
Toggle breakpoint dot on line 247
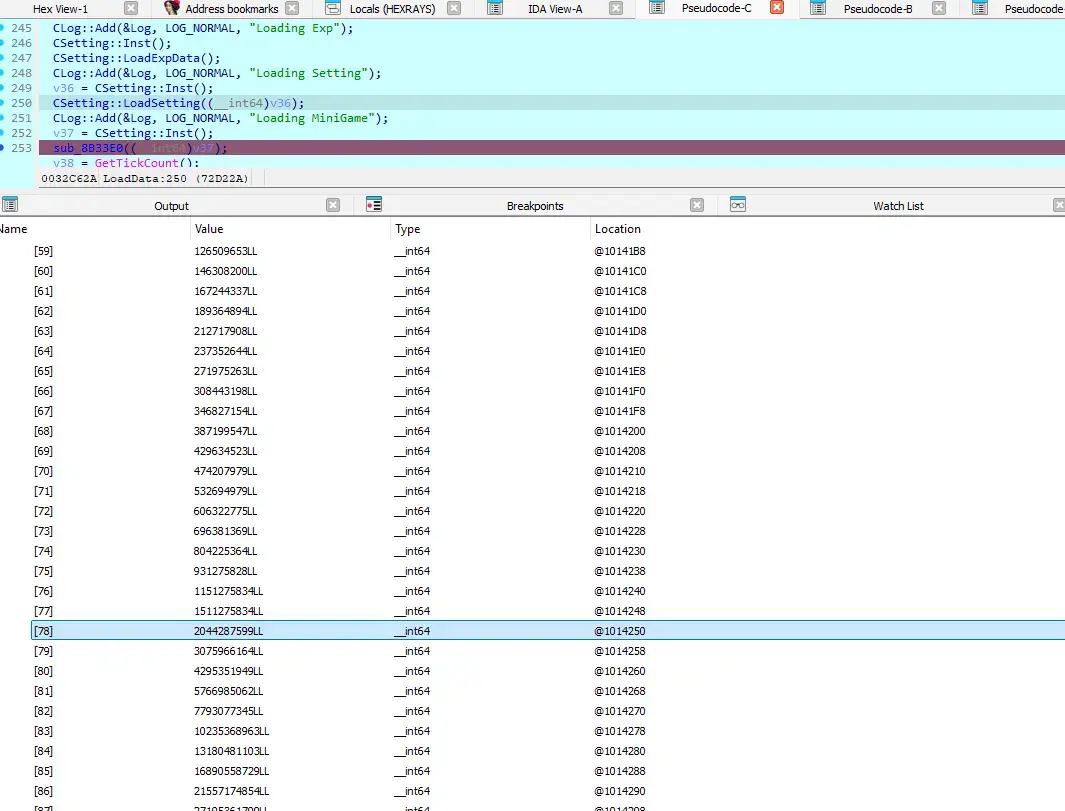pyautogui.click(x=2, y=58)
